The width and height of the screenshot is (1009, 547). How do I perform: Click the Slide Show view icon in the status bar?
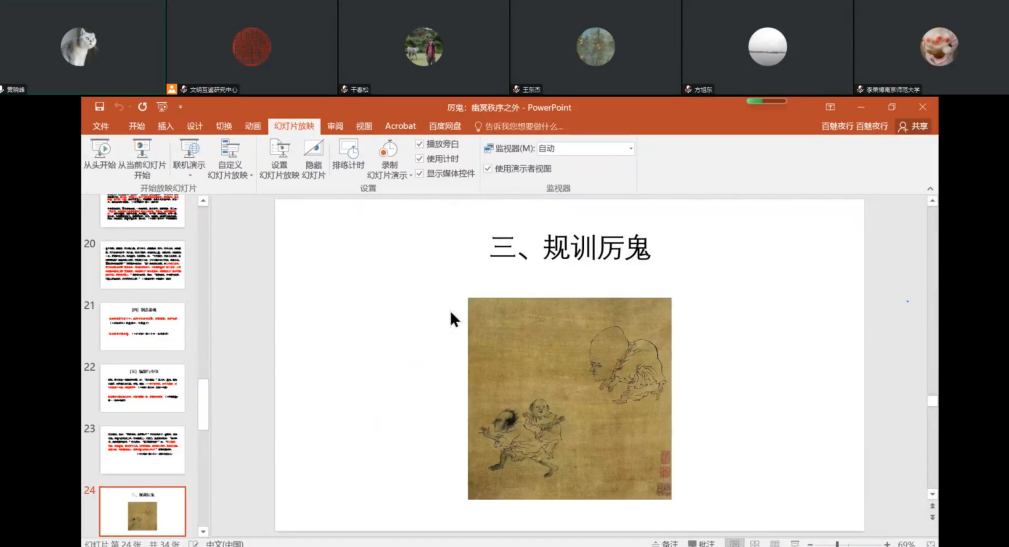pos(795,544)
